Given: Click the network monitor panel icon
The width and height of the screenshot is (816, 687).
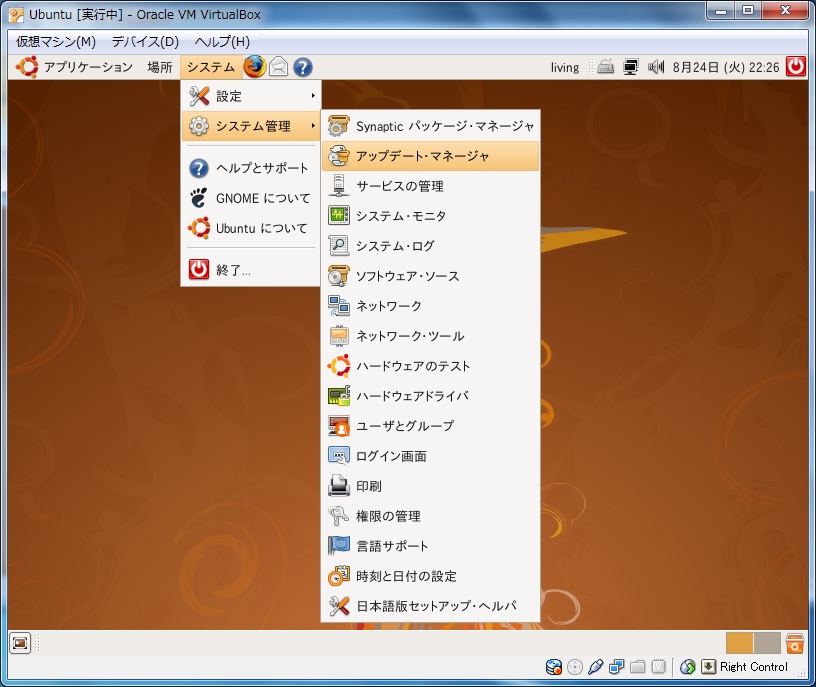Looking at the screenshot, I should click(631, 67).
